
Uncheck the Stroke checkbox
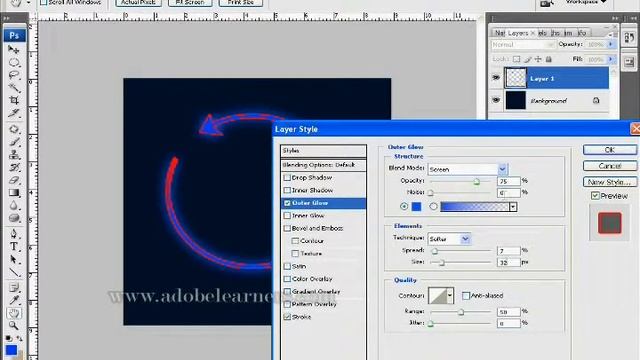287,317
